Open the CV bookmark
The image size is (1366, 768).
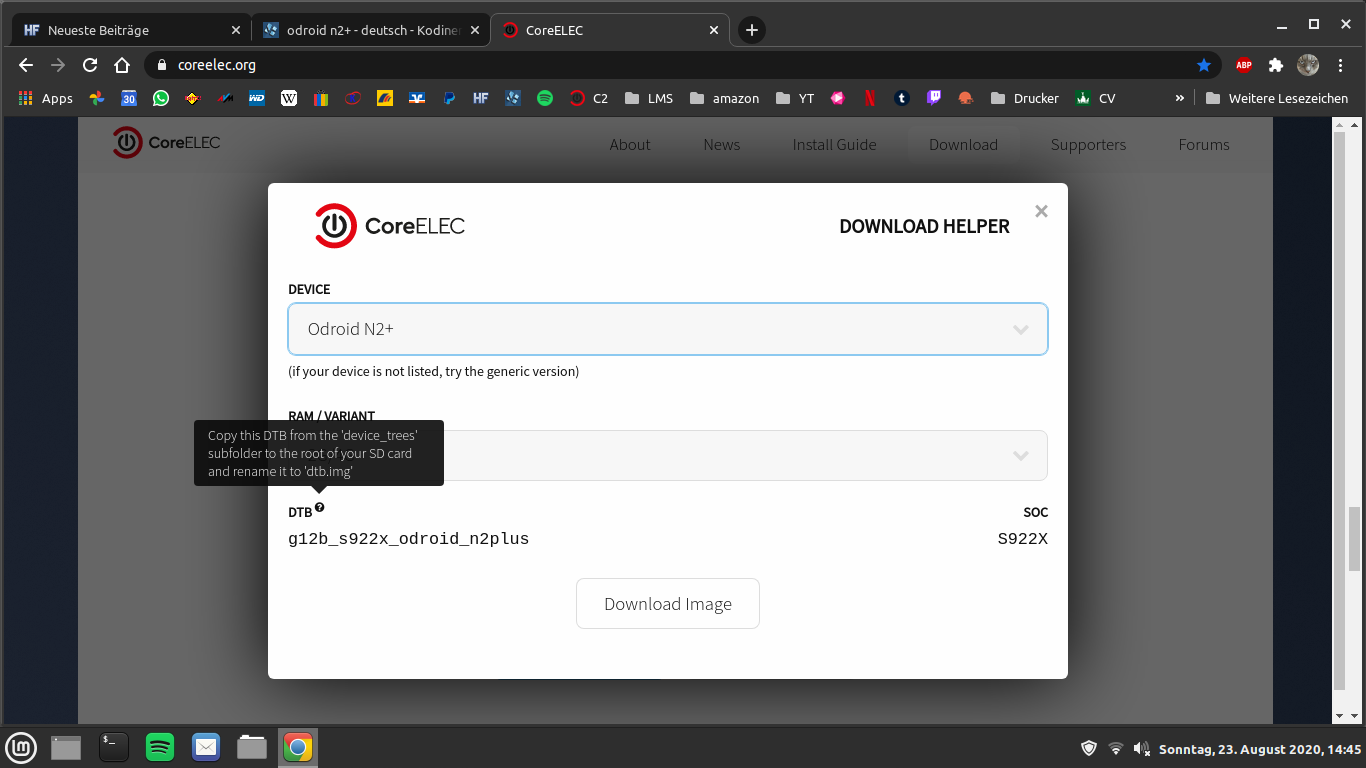click(1094, 98)
